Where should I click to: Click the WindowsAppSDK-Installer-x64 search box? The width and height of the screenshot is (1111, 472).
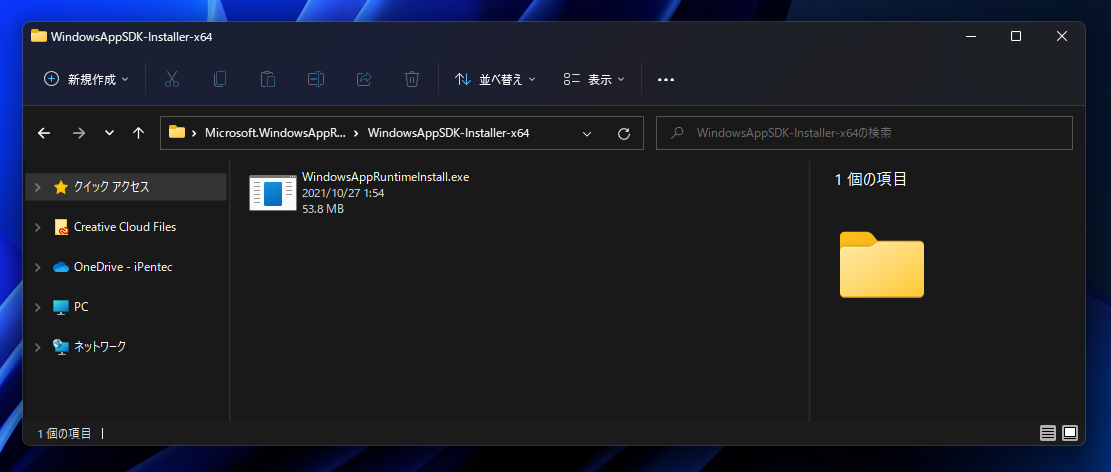tap(864, 133)
